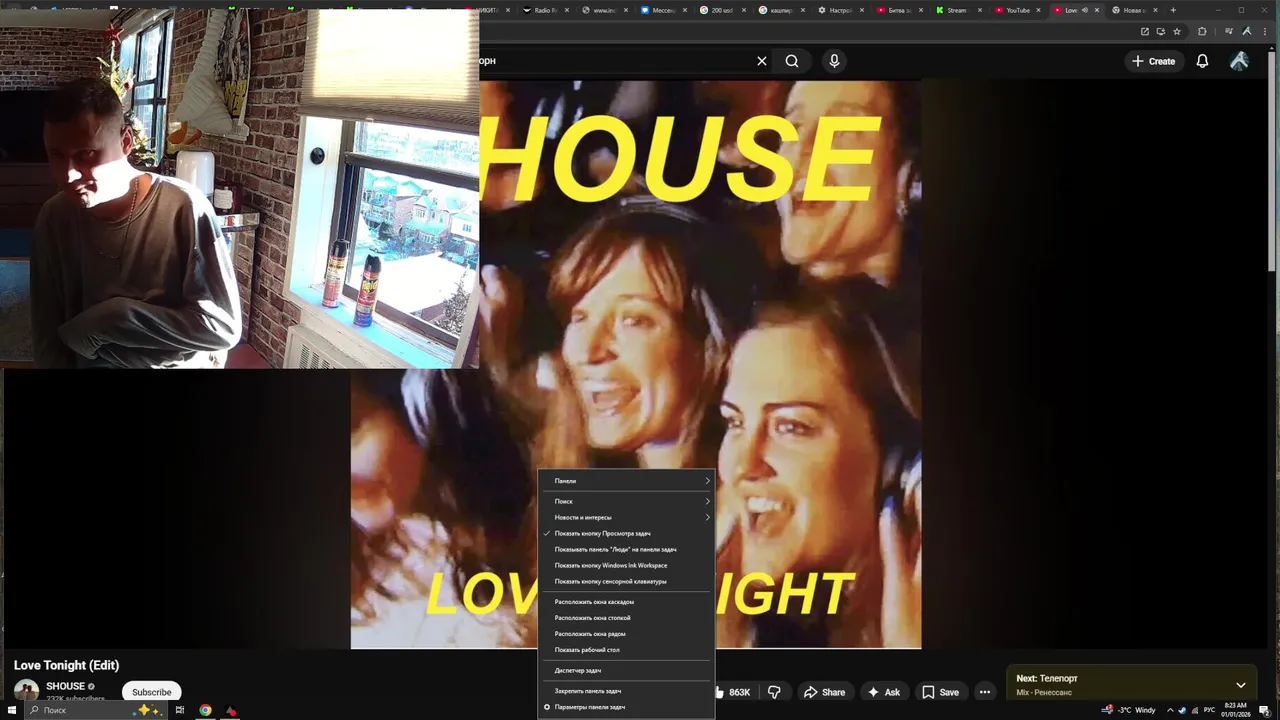Viewport: 1280px width, 720px height.
Task: Share the Love Tonight video
Action: 825,692
